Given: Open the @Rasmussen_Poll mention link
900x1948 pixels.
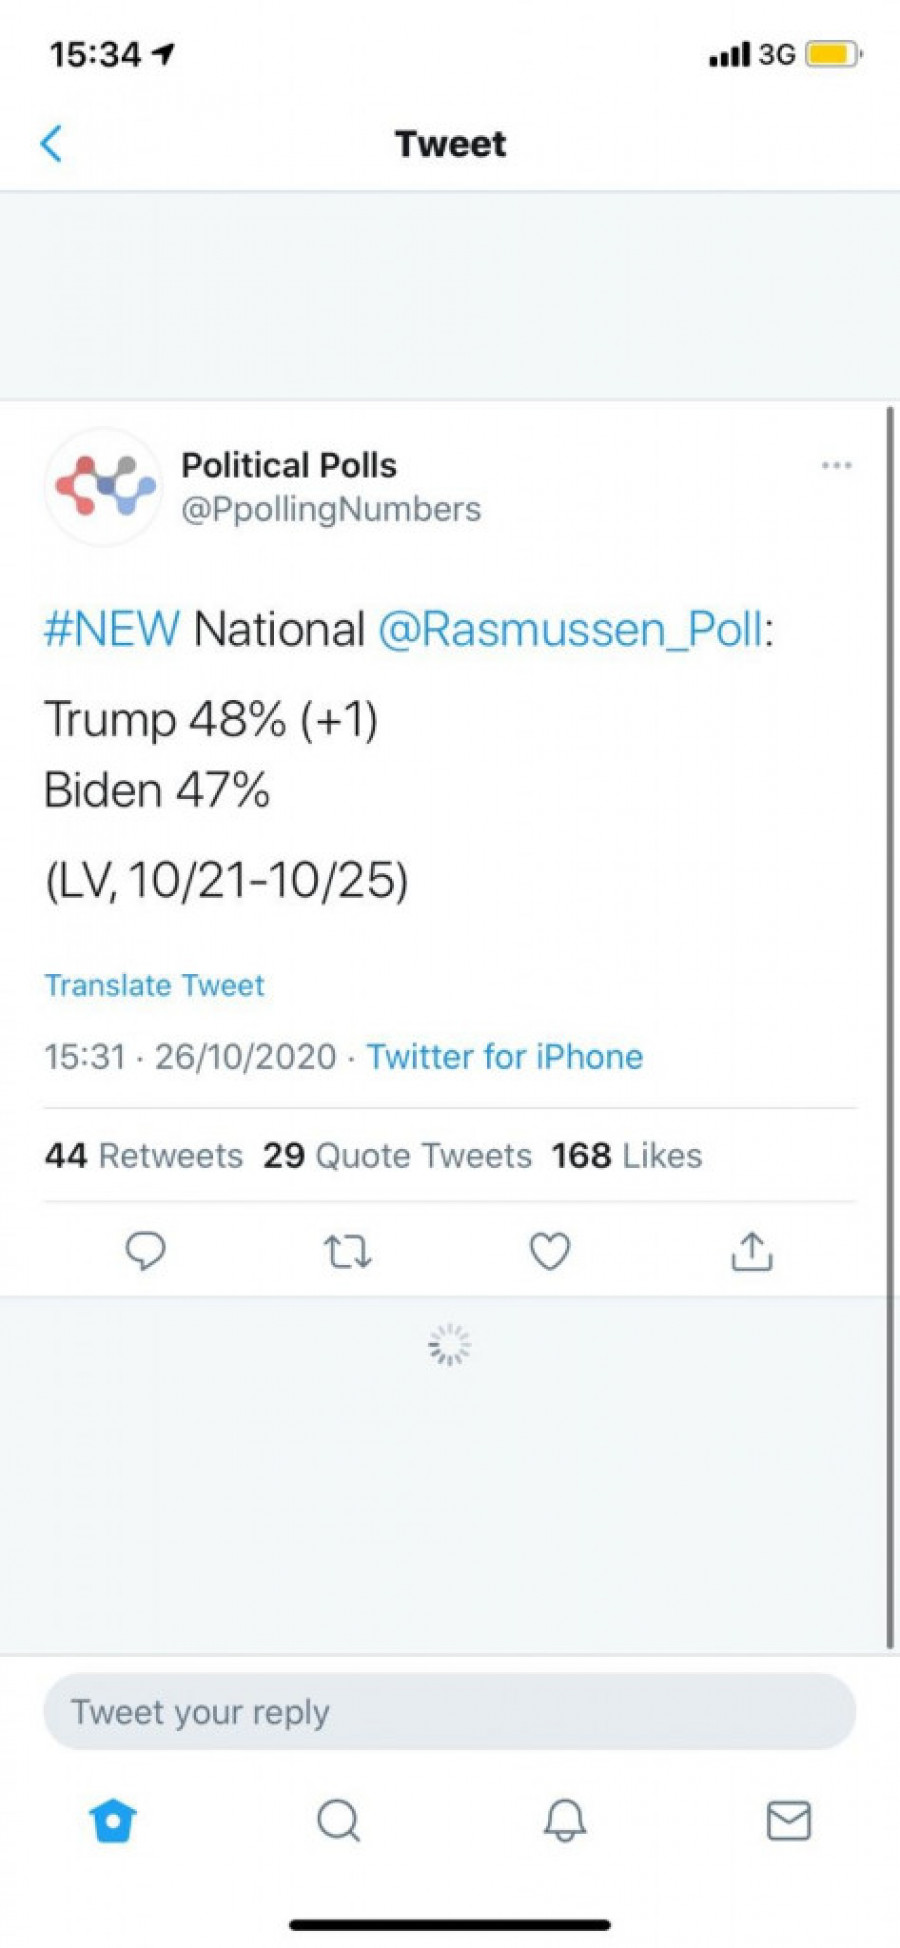Looking at the screenshot, I should click(x=570, y=630).
